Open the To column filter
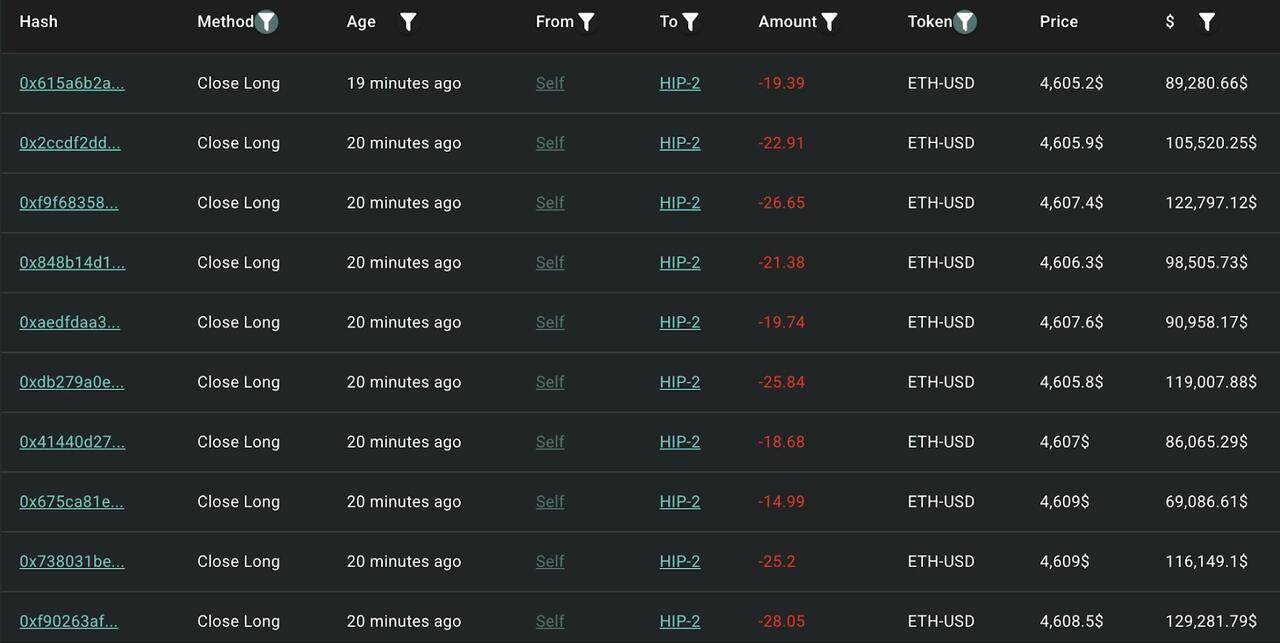 pos(691,21)
